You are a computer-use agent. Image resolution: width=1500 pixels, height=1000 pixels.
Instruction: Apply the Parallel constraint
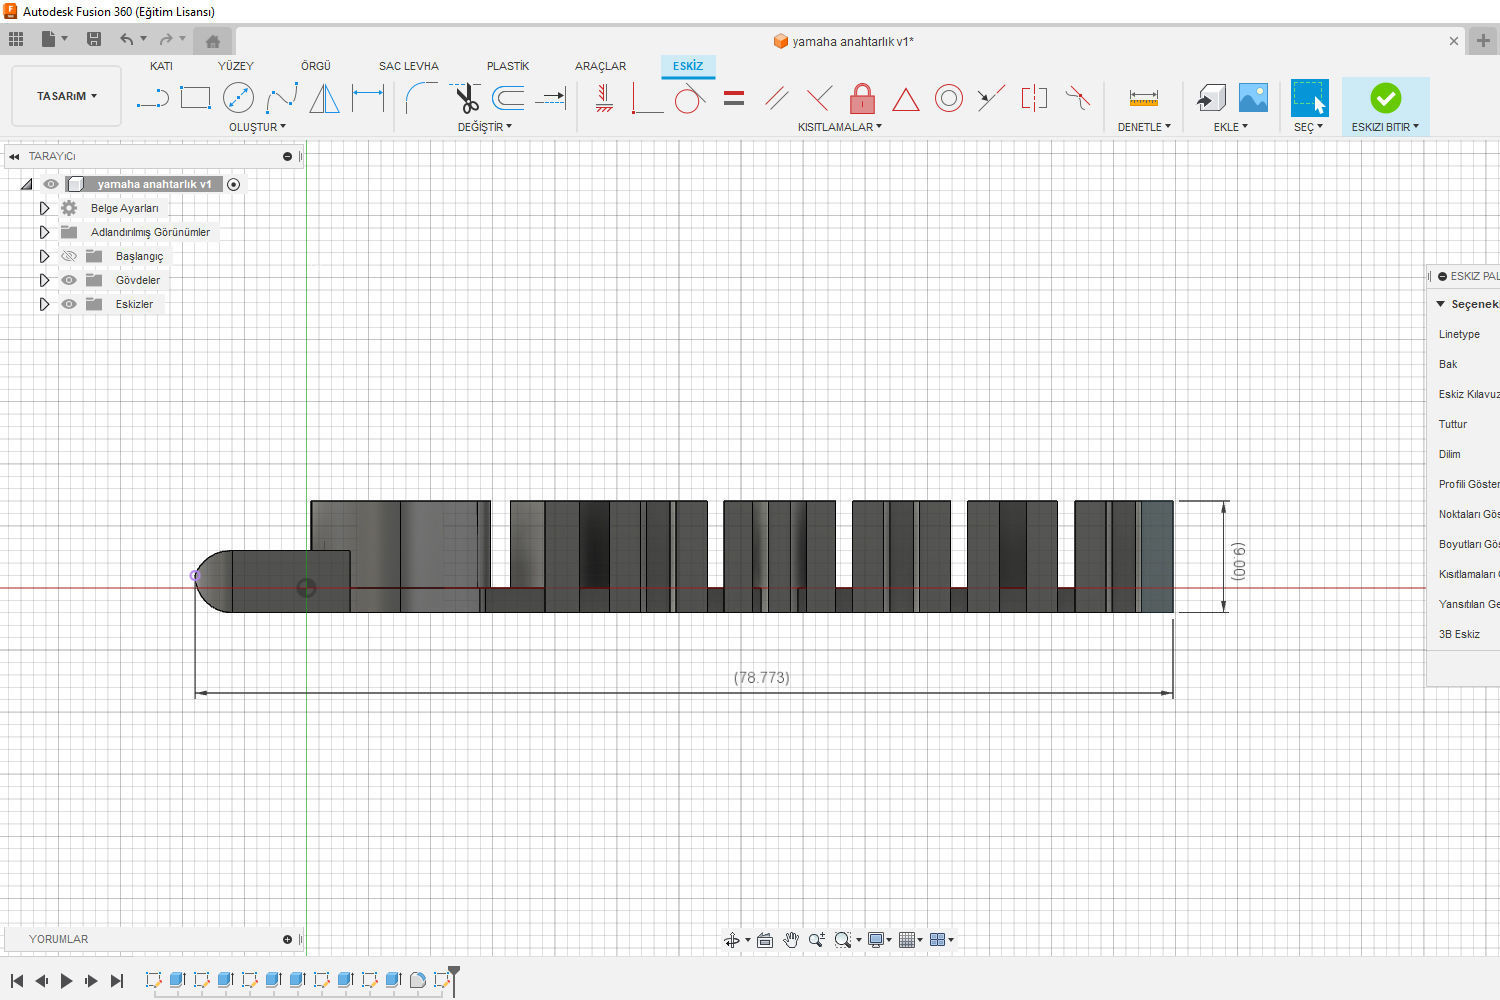[x=776, y=98]
